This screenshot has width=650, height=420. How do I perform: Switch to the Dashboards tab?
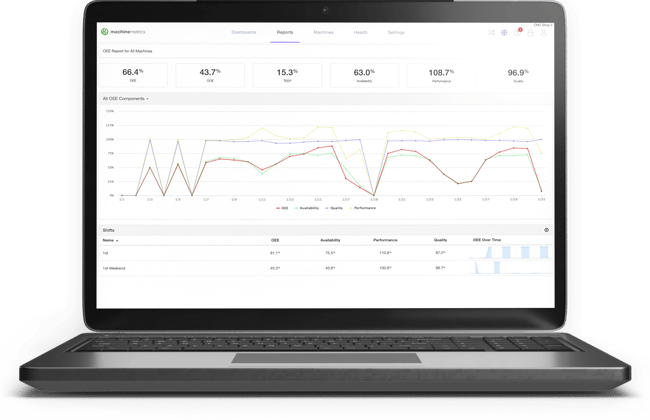(244, 32)
